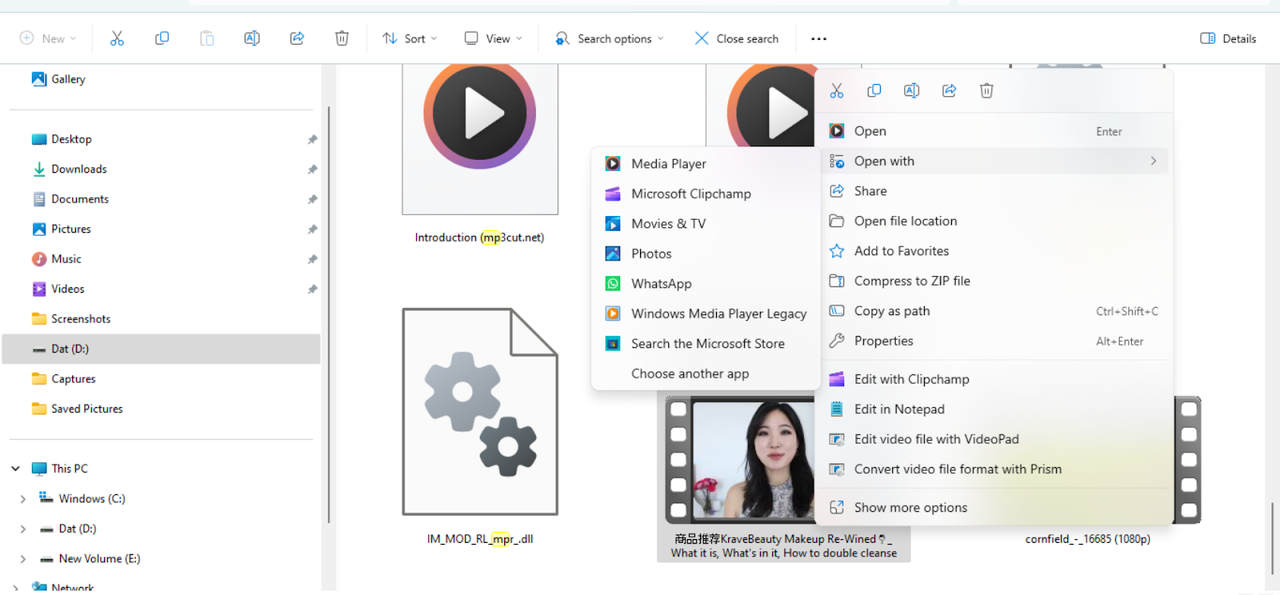1280x595 pixels.
Task: Click the Gallery icon in the sidebar
Action: click(x=39, y=79)
